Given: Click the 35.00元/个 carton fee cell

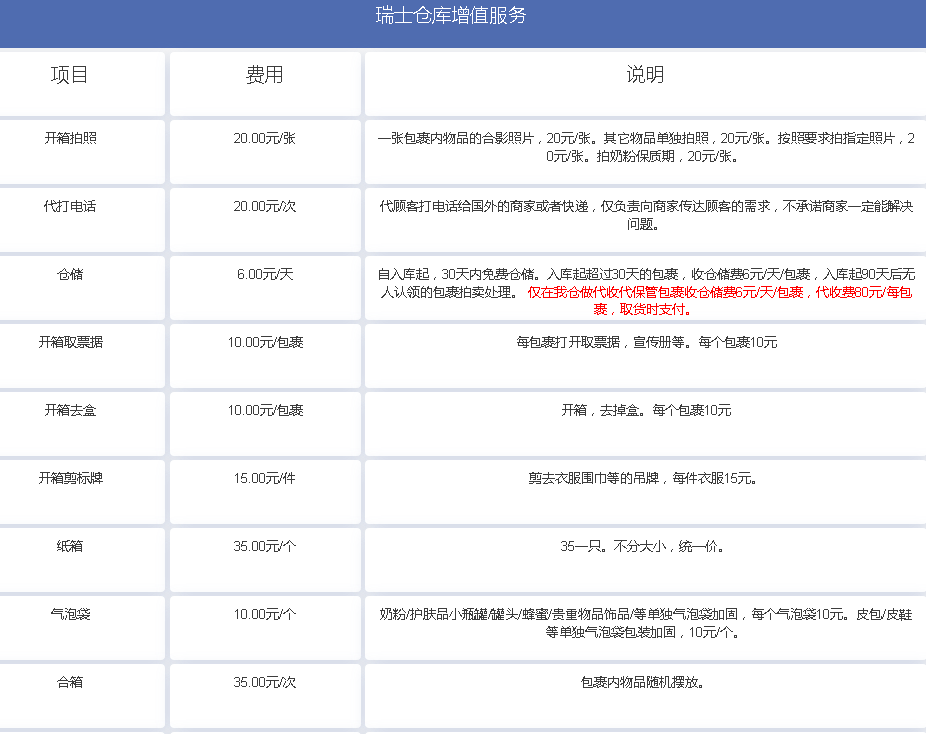Looking at the screenshot, I should pos(265,546).
